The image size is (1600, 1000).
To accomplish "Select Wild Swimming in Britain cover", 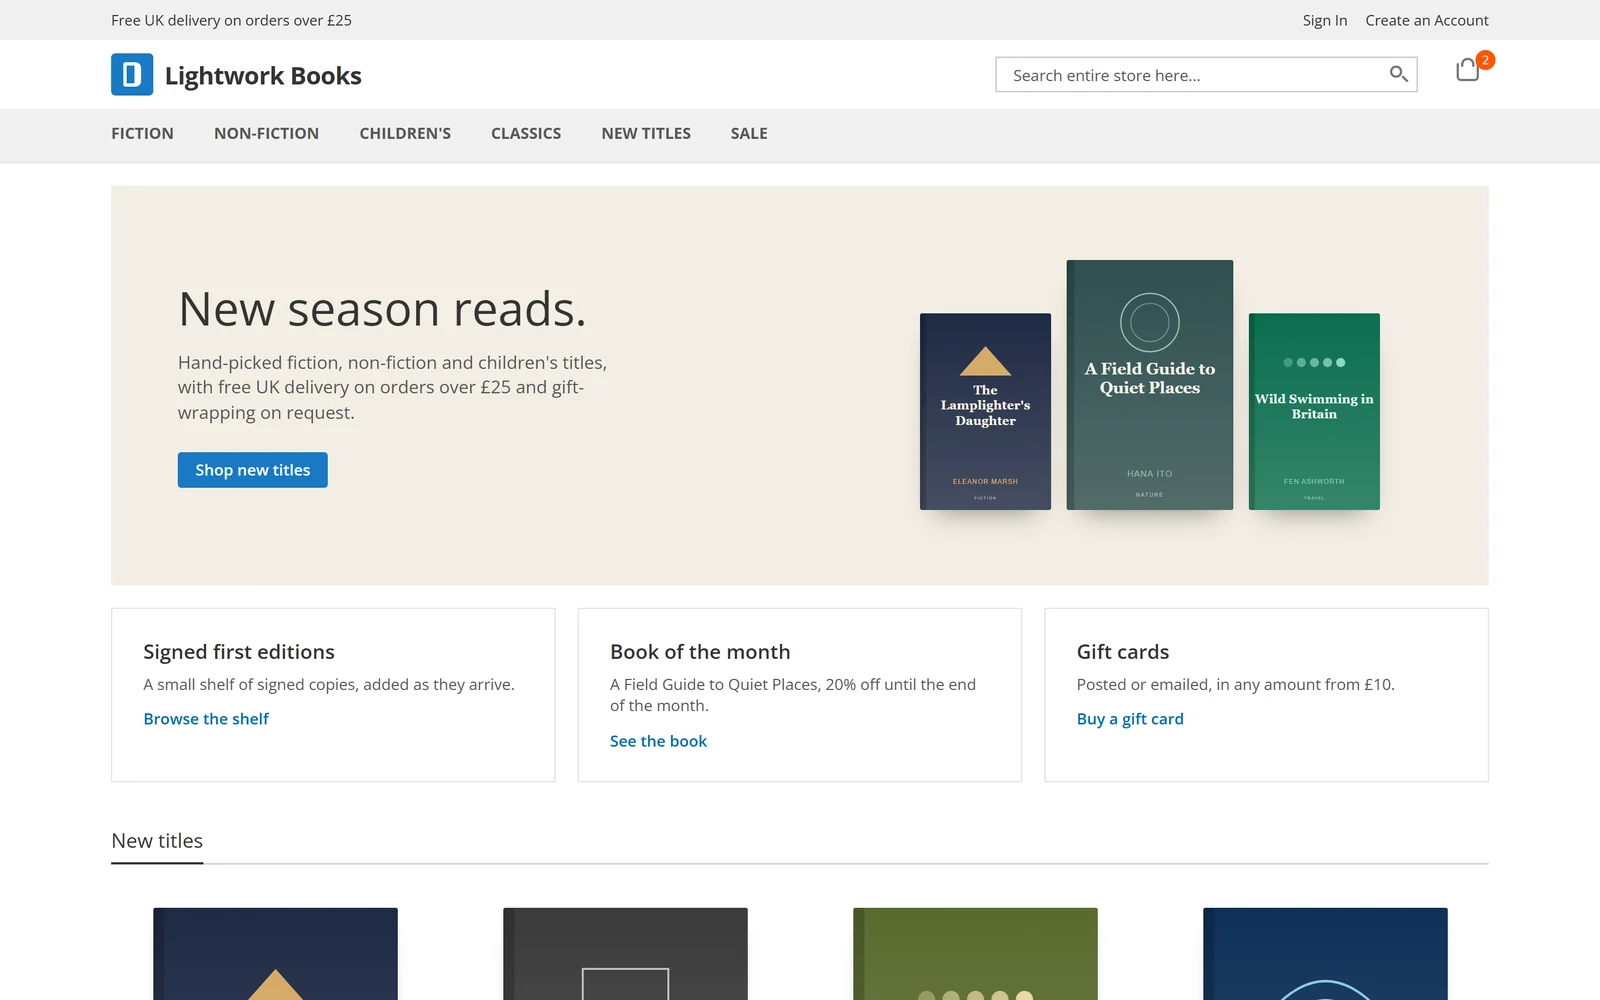I will coord(1314,412).
